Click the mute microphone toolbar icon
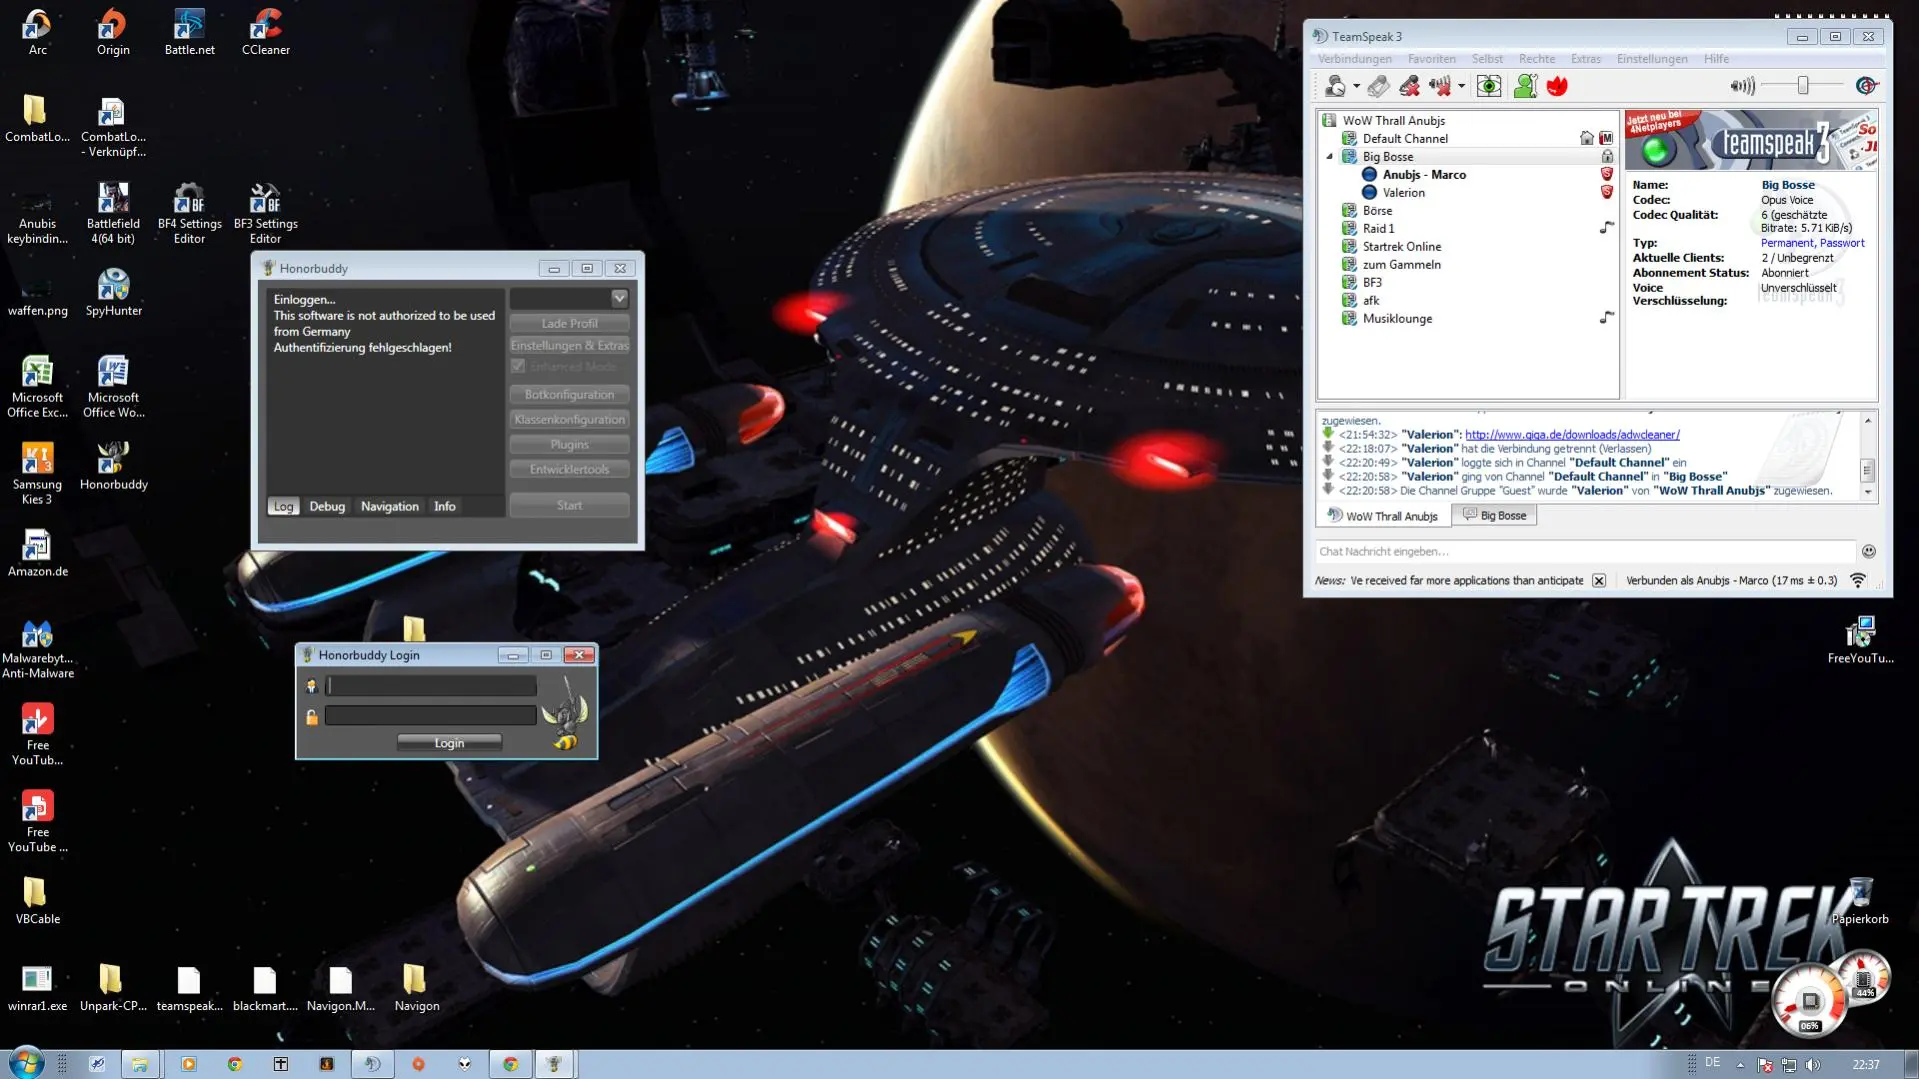This screenshot has height=1079, width=1919. (x=1409, y=87)
